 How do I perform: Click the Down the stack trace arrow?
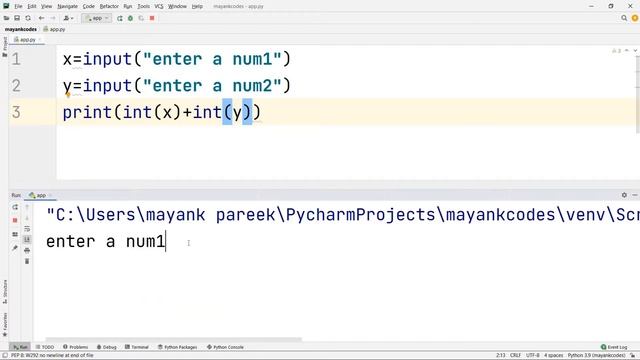tap(27, 218)
